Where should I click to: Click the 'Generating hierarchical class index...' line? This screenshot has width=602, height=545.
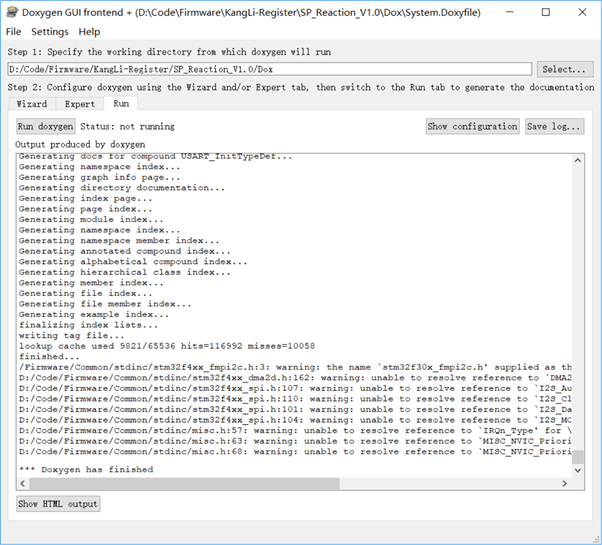tap(124, 272)
